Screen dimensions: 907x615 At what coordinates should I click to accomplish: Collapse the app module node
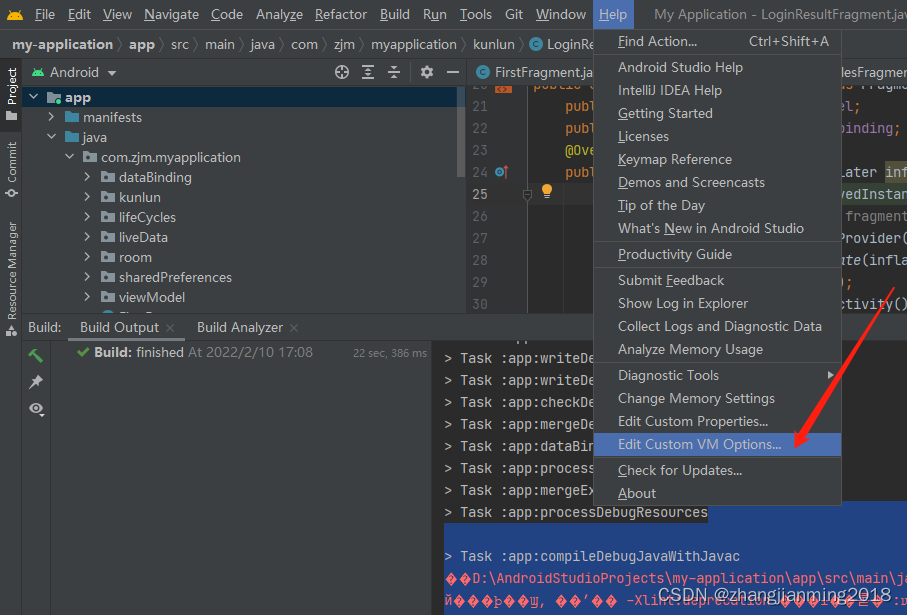point(34,97)
